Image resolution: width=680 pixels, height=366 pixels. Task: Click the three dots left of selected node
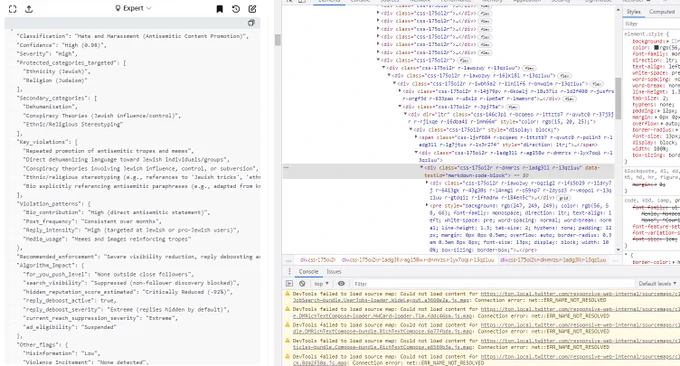(286, 167)
